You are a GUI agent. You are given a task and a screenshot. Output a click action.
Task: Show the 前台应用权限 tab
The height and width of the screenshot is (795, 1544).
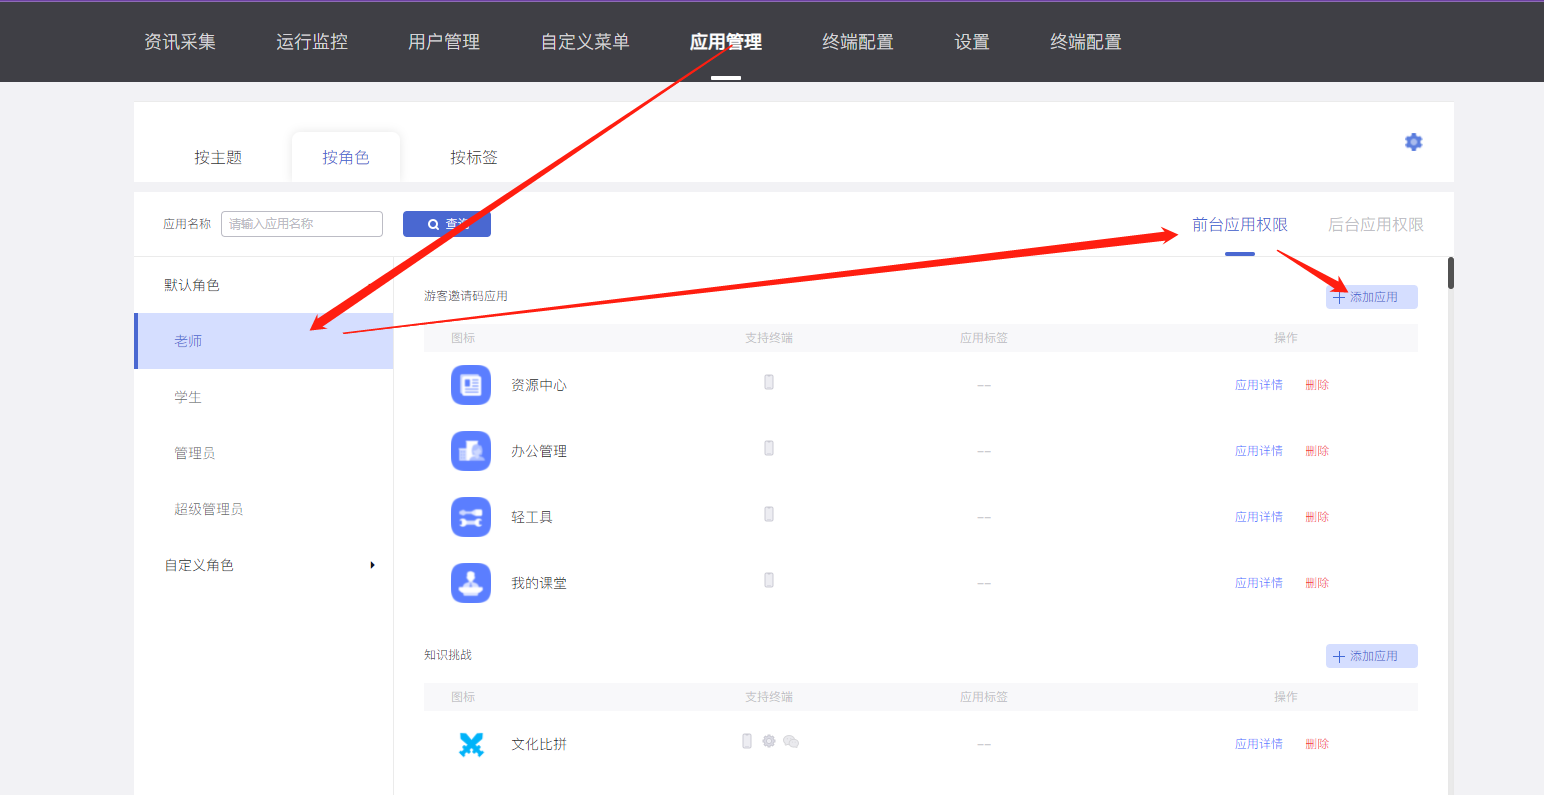coord(1240,225)
